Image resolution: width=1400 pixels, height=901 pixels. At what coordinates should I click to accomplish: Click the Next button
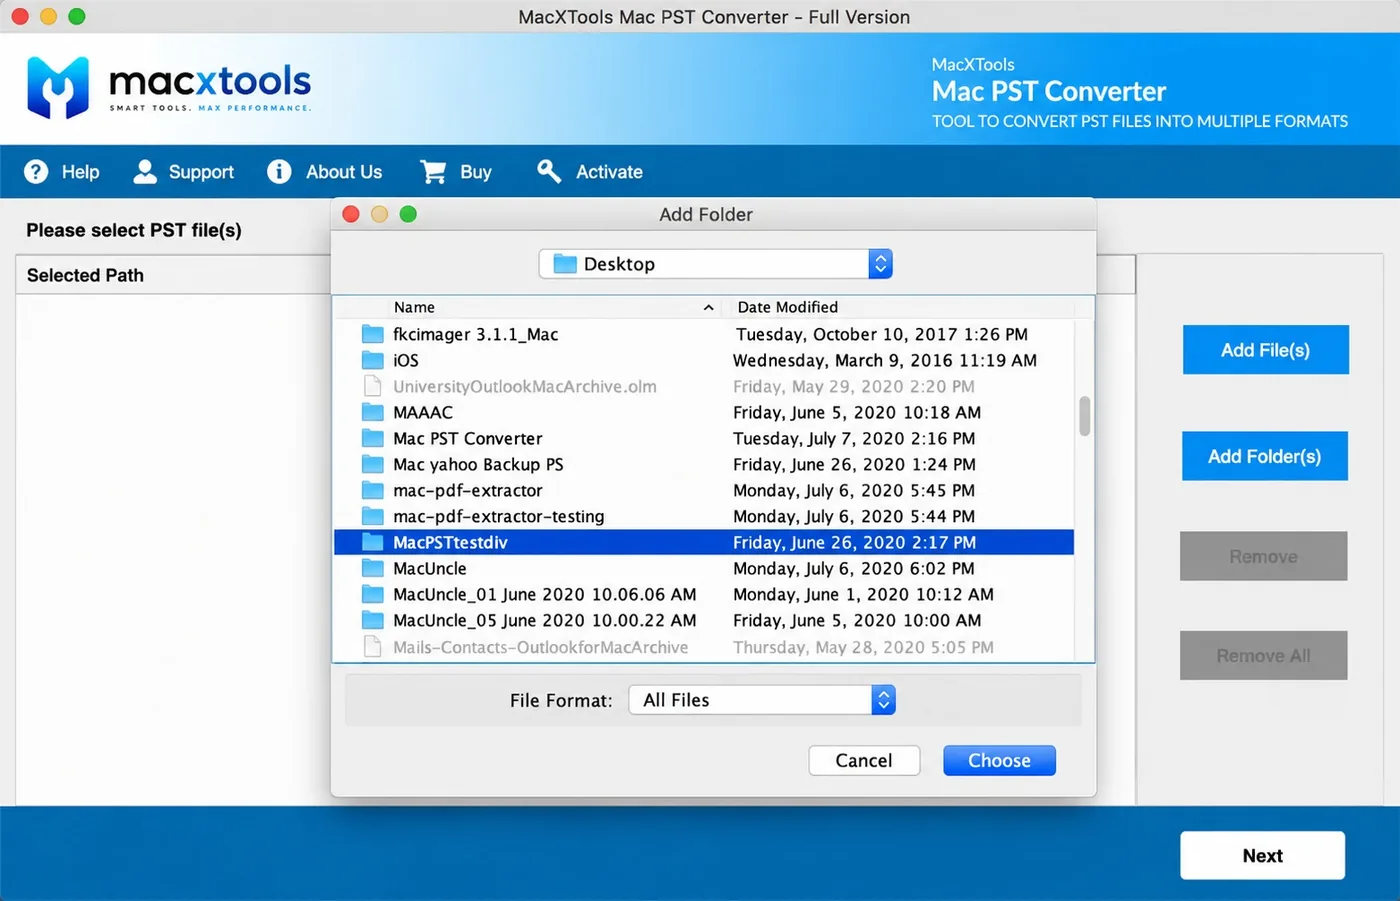click(1262, 855)
